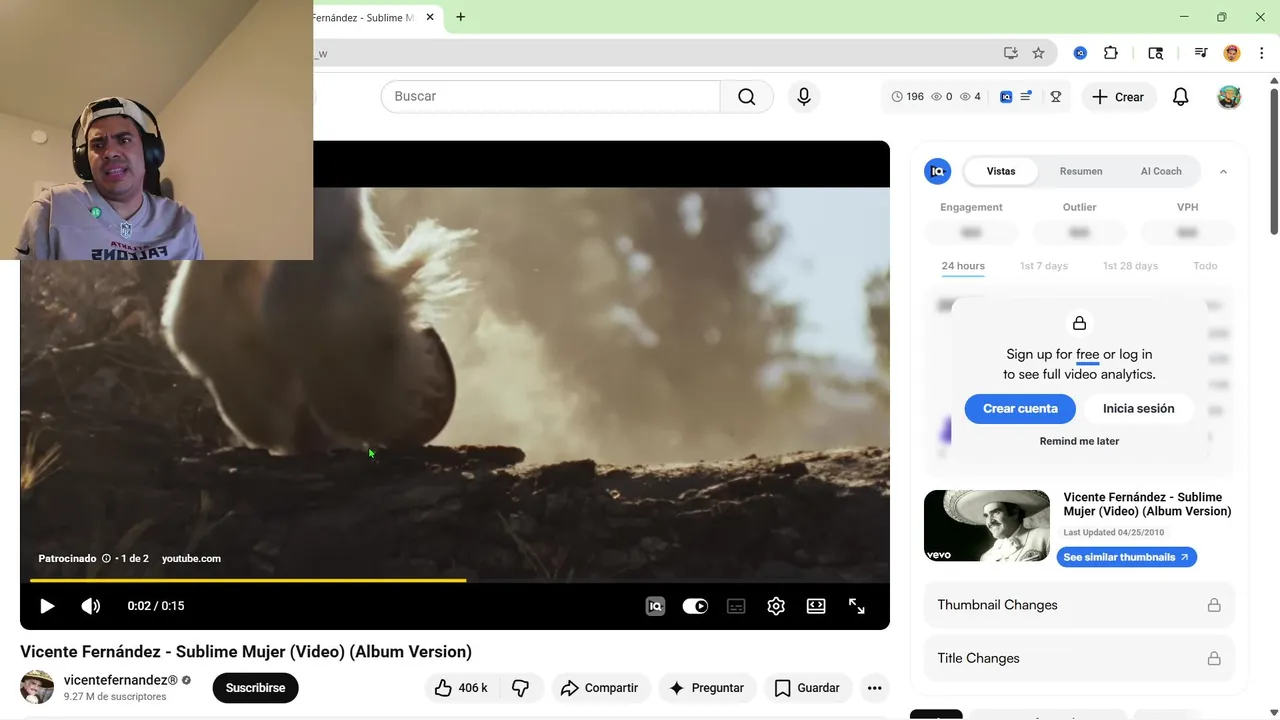Viewport: 1280px width, 720px height.
Task: Click the Crear cuenta button
Action: tap(1020, 408)
